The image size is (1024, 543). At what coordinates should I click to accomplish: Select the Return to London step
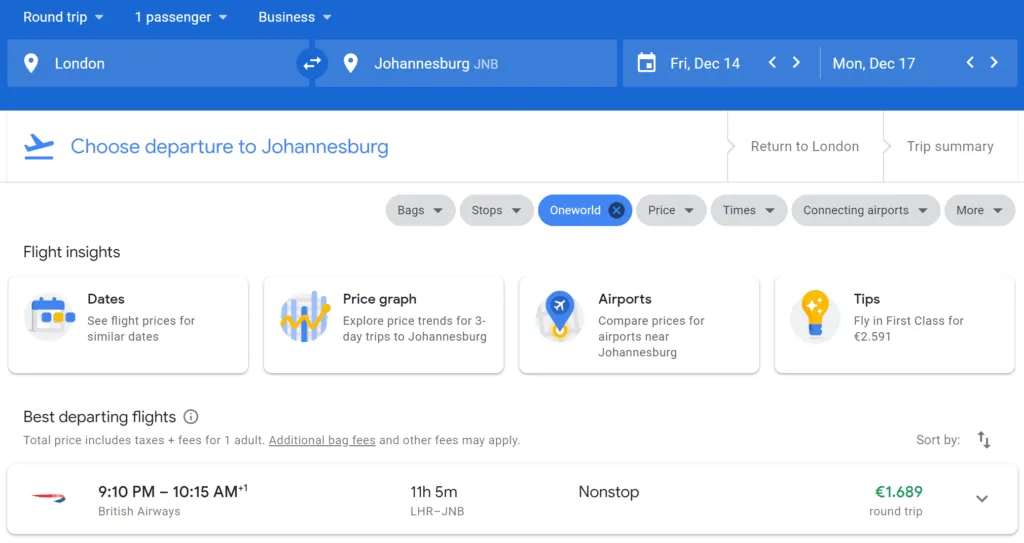point(804,146)
